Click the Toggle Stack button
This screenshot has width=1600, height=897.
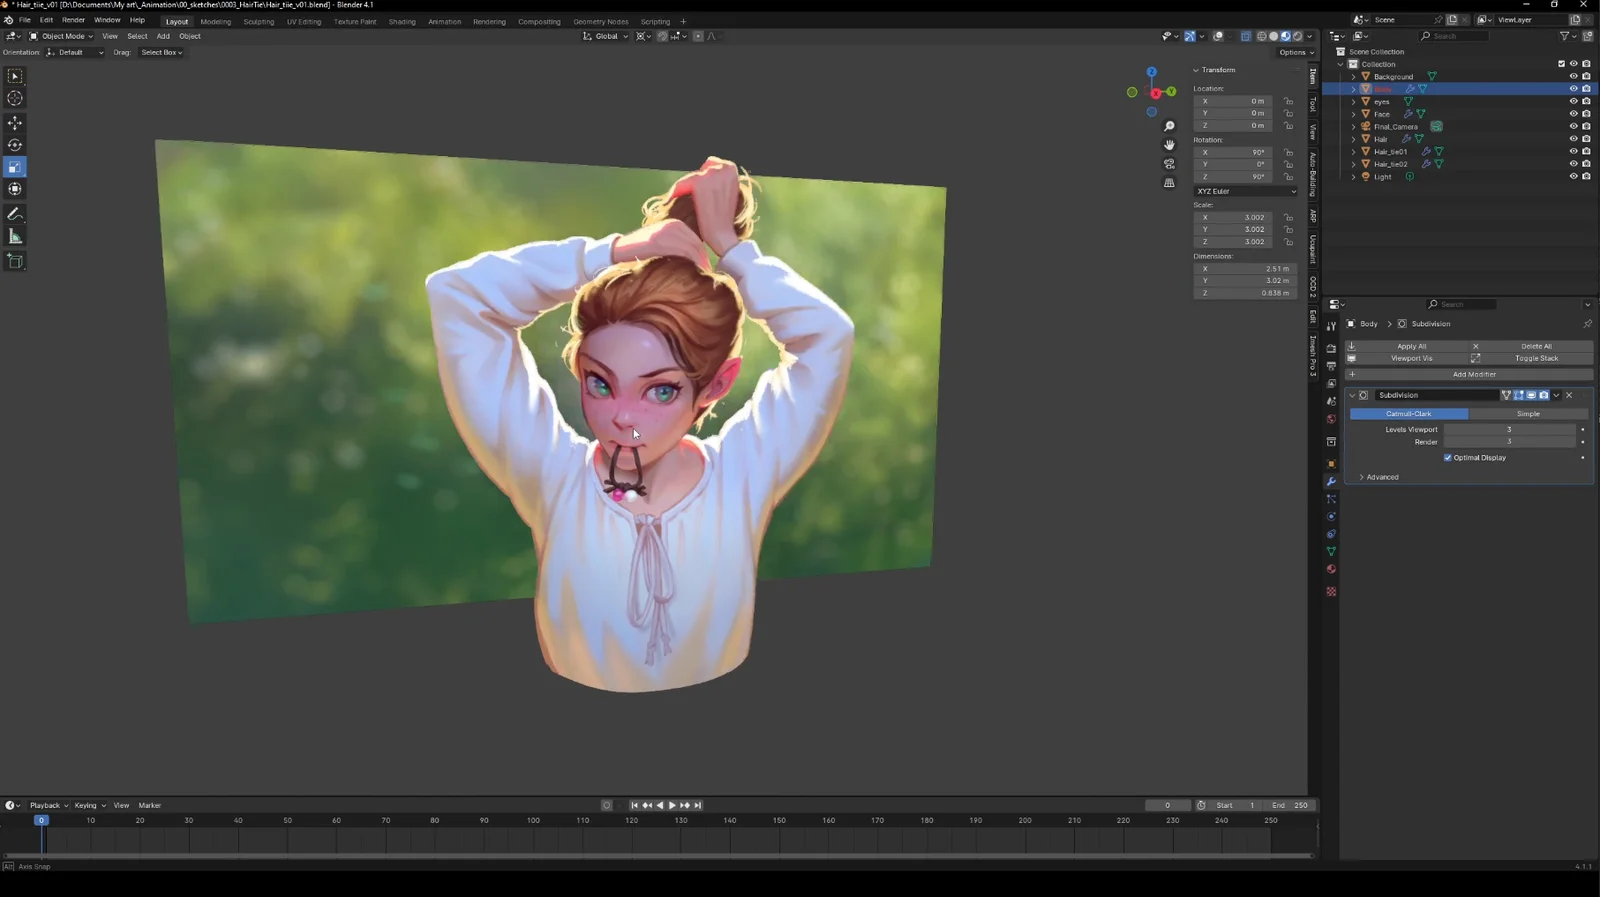pos(1529,358)
